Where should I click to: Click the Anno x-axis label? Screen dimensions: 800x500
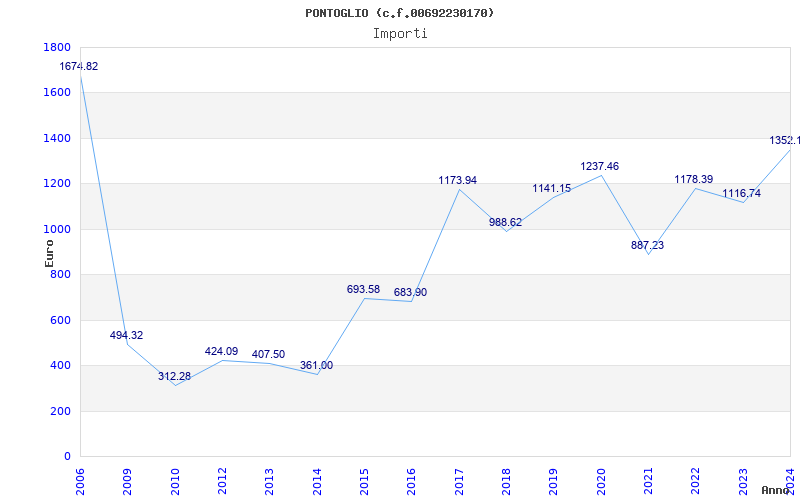779,490
